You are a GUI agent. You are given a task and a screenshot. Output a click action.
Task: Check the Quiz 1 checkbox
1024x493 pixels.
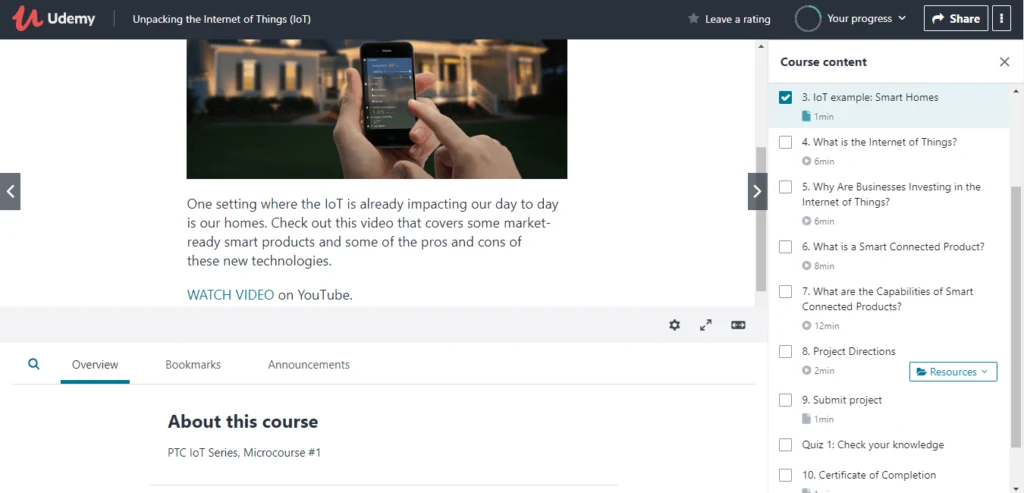(786, 445)
